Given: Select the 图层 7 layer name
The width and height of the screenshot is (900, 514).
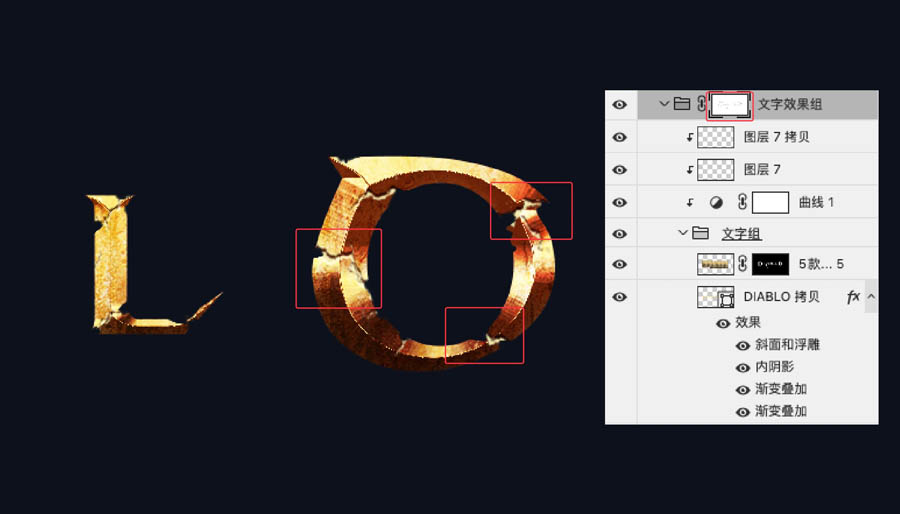Looking at the screenshot, I should pos(763,170).
